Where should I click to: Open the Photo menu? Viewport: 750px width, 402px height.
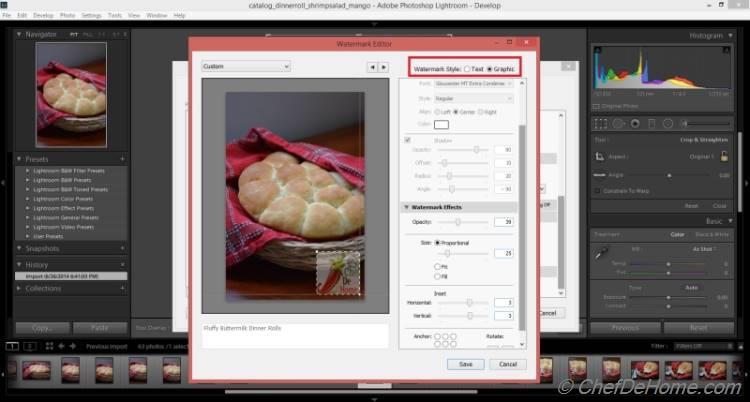click(67, 15)
